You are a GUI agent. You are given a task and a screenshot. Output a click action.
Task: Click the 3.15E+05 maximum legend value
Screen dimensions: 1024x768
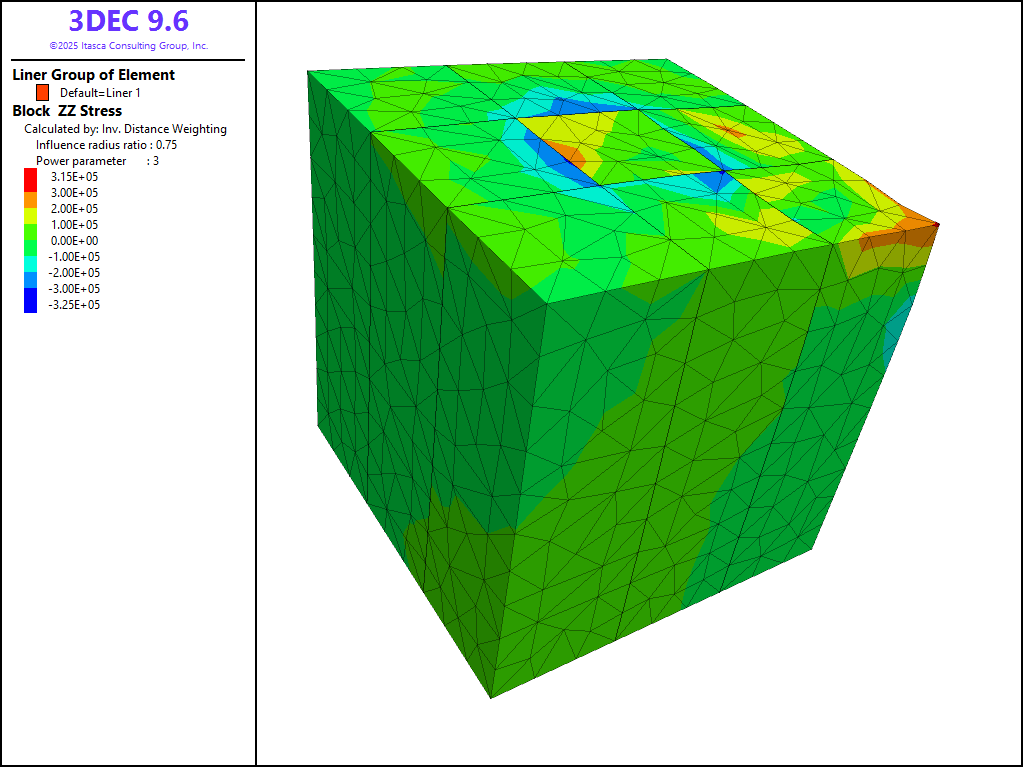click(74, 177)
